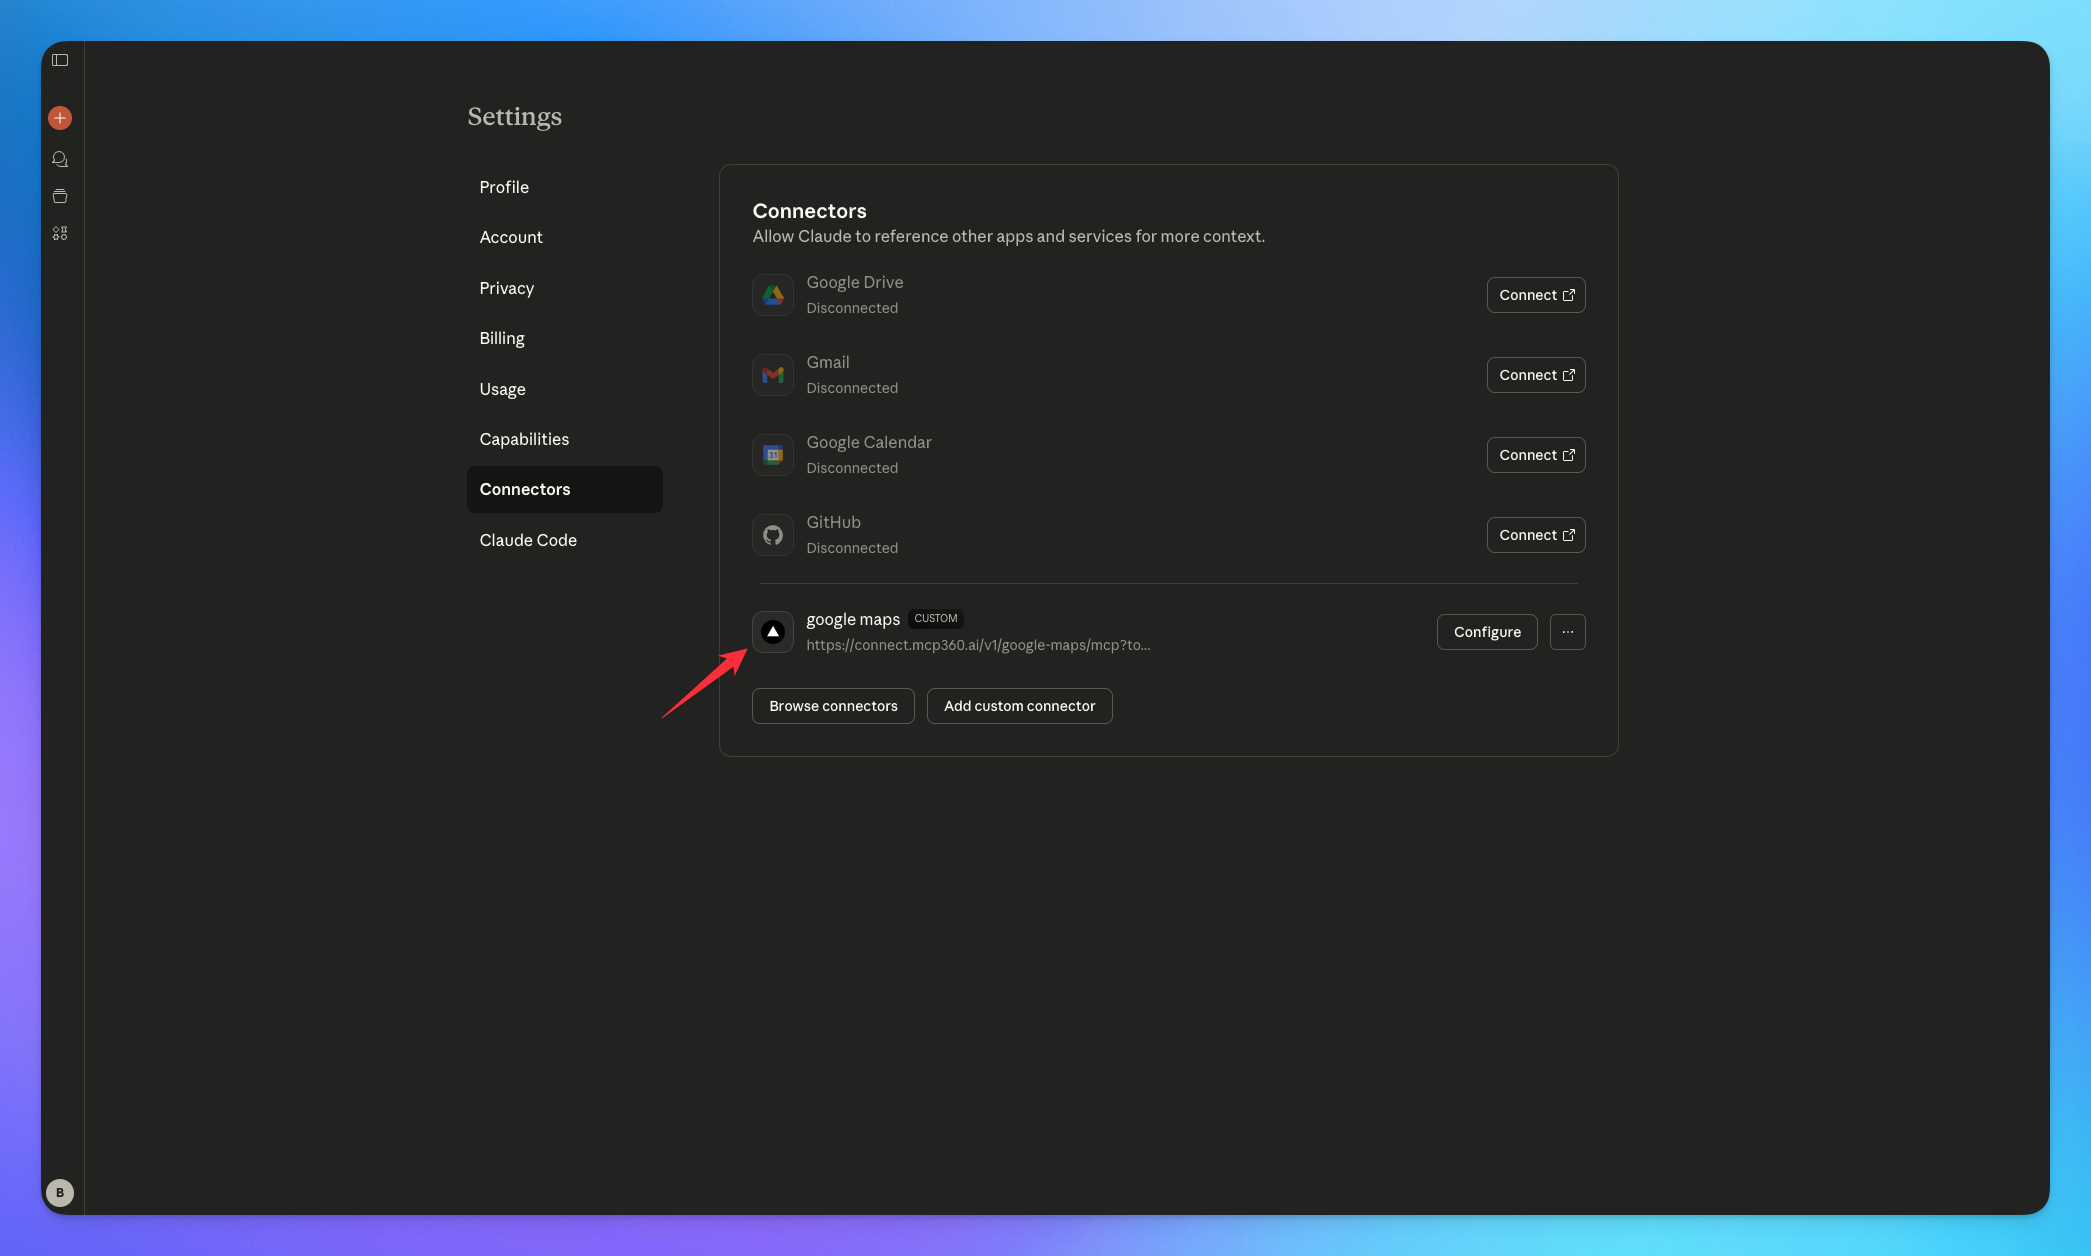Select the Billing settings section
This screenshot has height=1256, width=2091.
502,338
